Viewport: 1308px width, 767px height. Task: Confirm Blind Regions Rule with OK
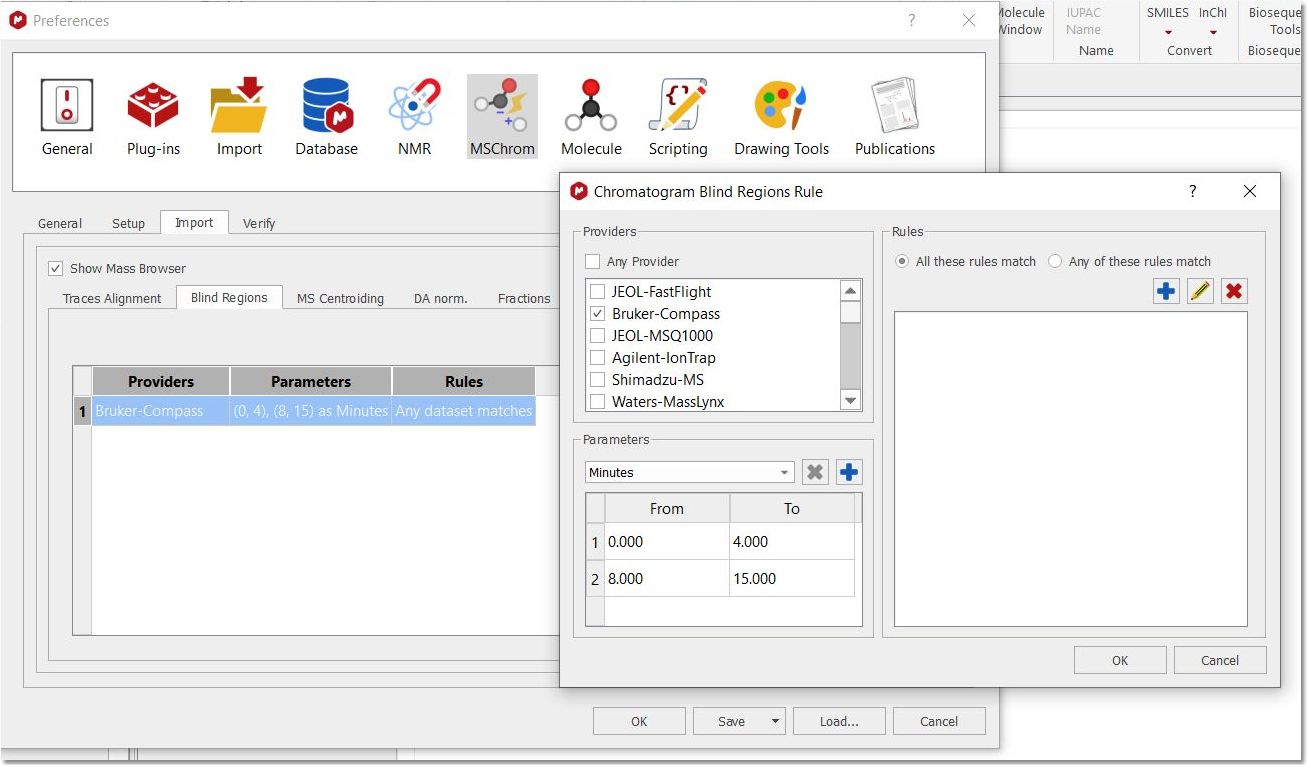click(1120, 660)
